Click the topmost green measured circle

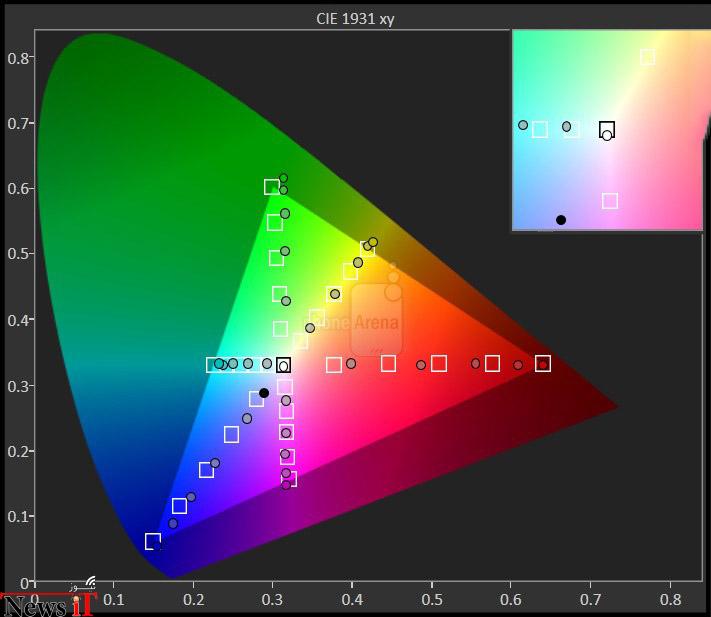pos(283,178)
